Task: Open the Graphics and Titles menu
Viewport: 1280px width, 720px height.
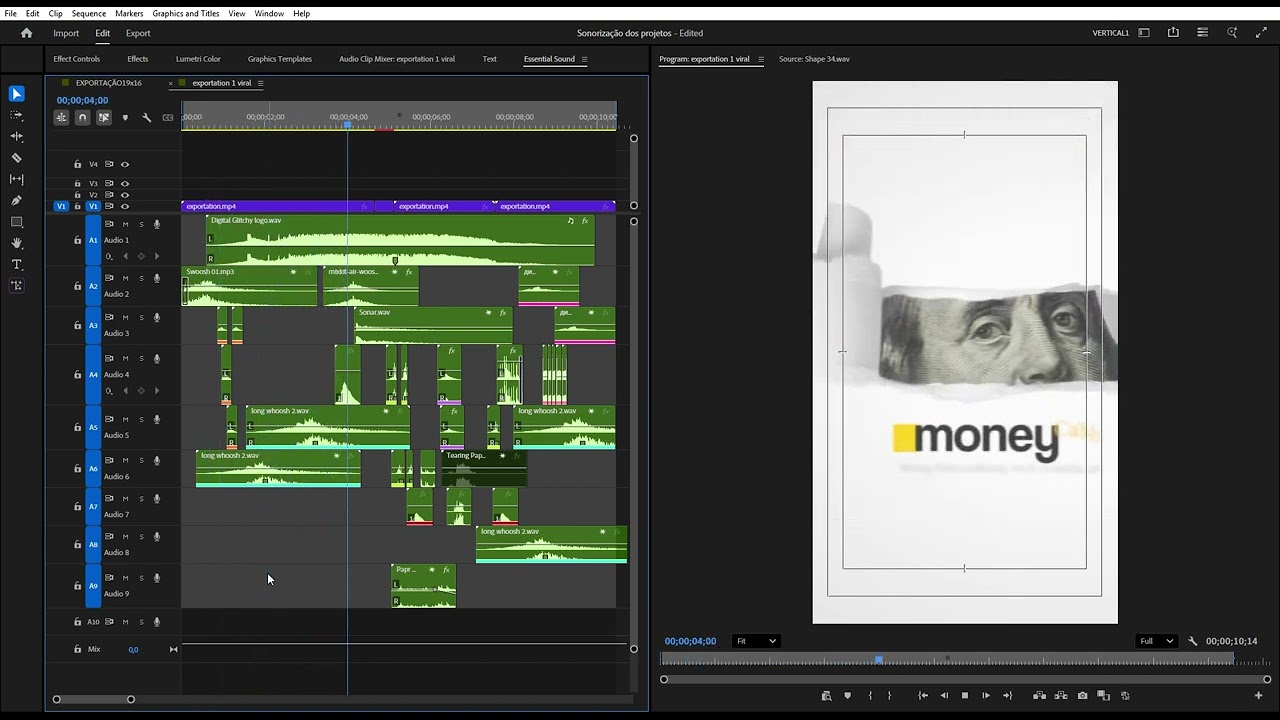Action: point(186,14)
